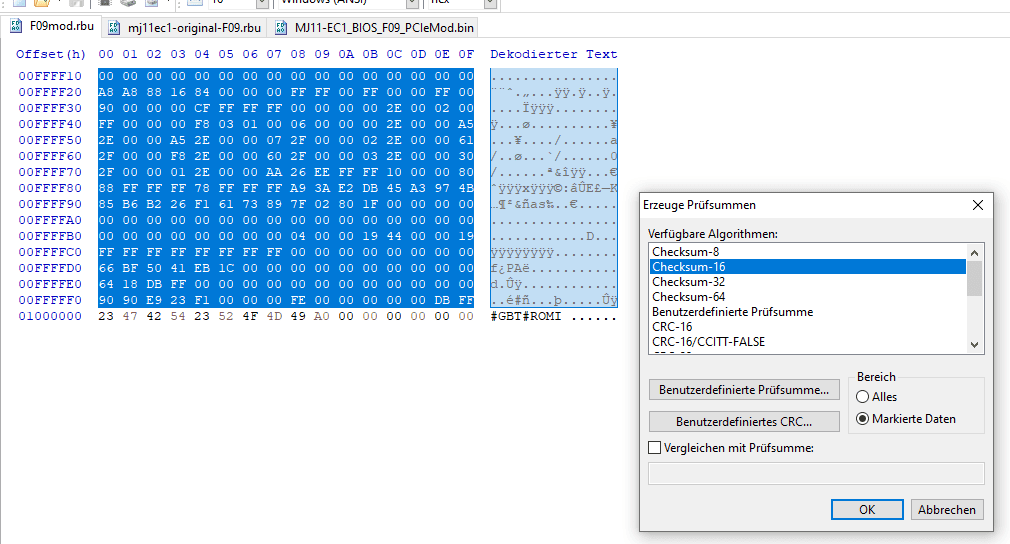Image resolution: width=1010 pixels, height=544 pixels.
Task: Click the algorithm list scroll-down arrow
Action: [x=974, y=344]
